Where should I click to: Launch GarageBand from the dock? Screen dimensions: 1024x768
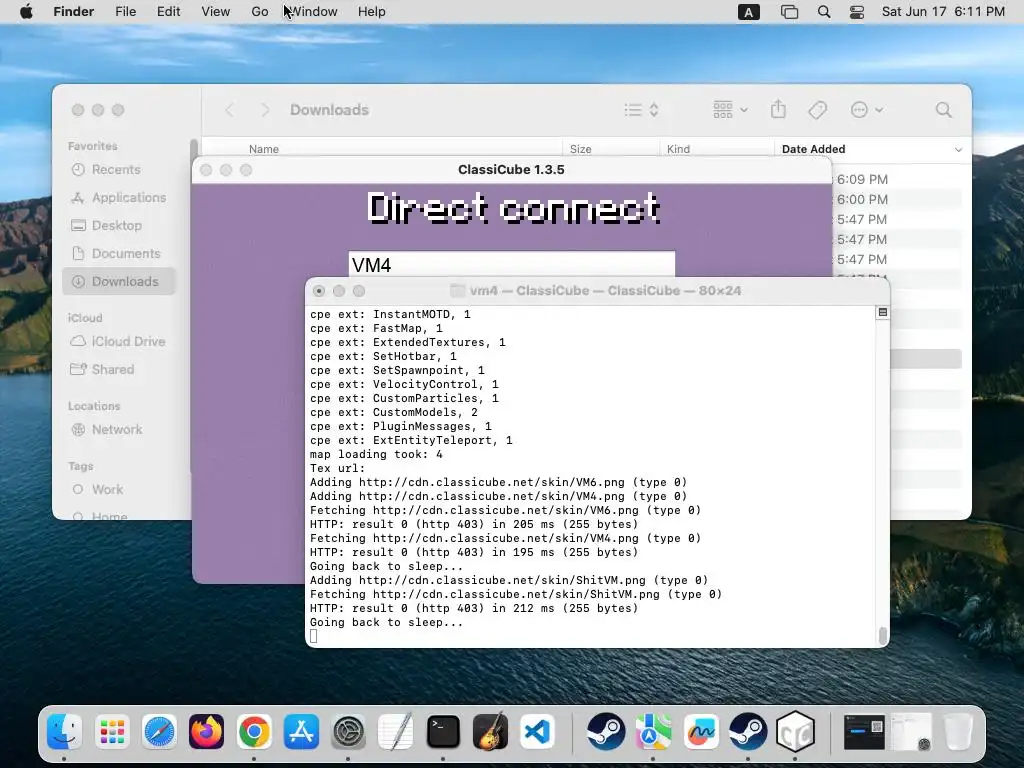click(x=490, y=731)
